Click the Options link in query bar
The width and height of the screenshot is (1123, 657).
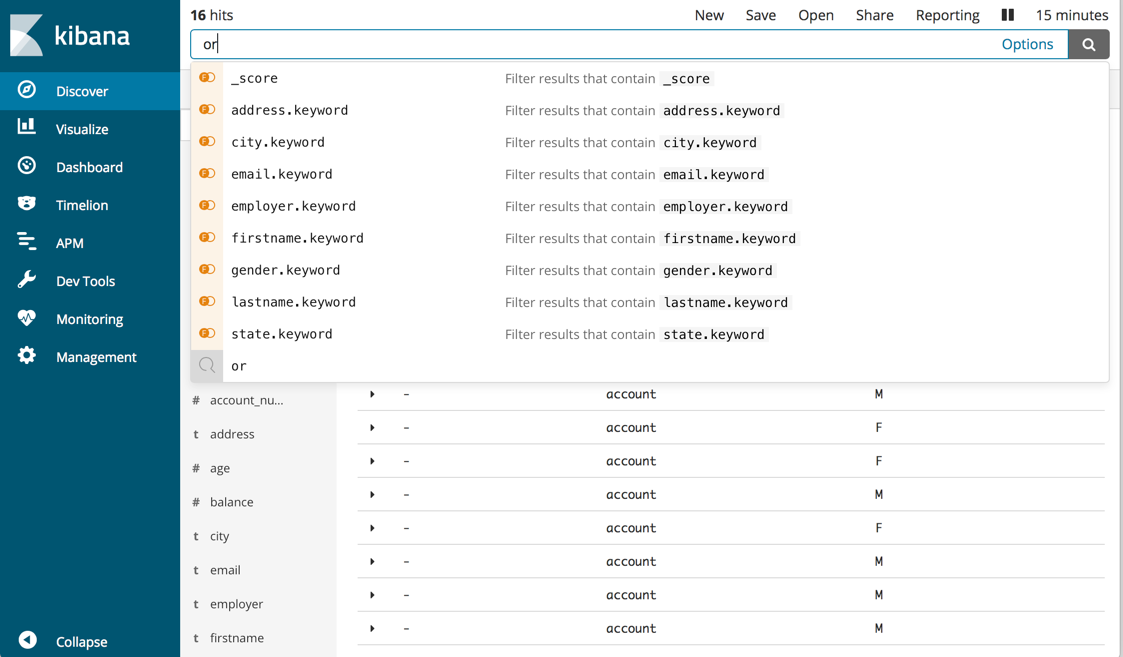click(1027, 44)
